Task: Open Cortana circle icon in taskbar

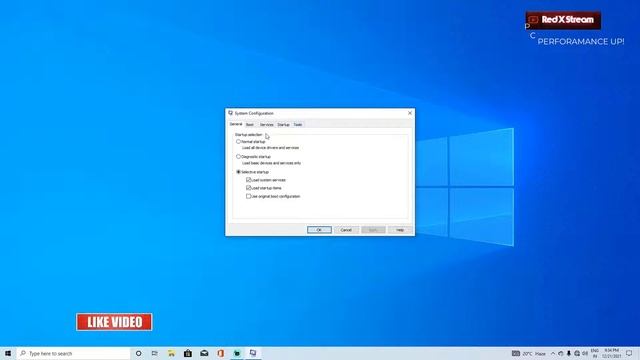Action: pos(138,353)
